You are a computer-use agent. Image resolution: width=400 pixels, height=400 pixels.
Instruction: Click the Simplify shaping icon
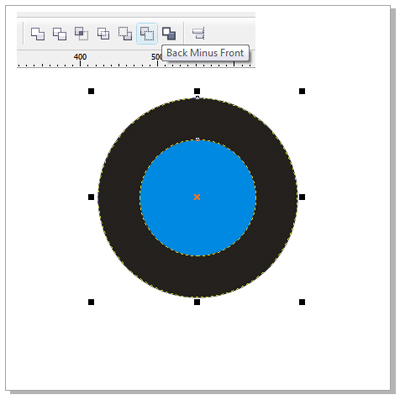coord(103,34)
